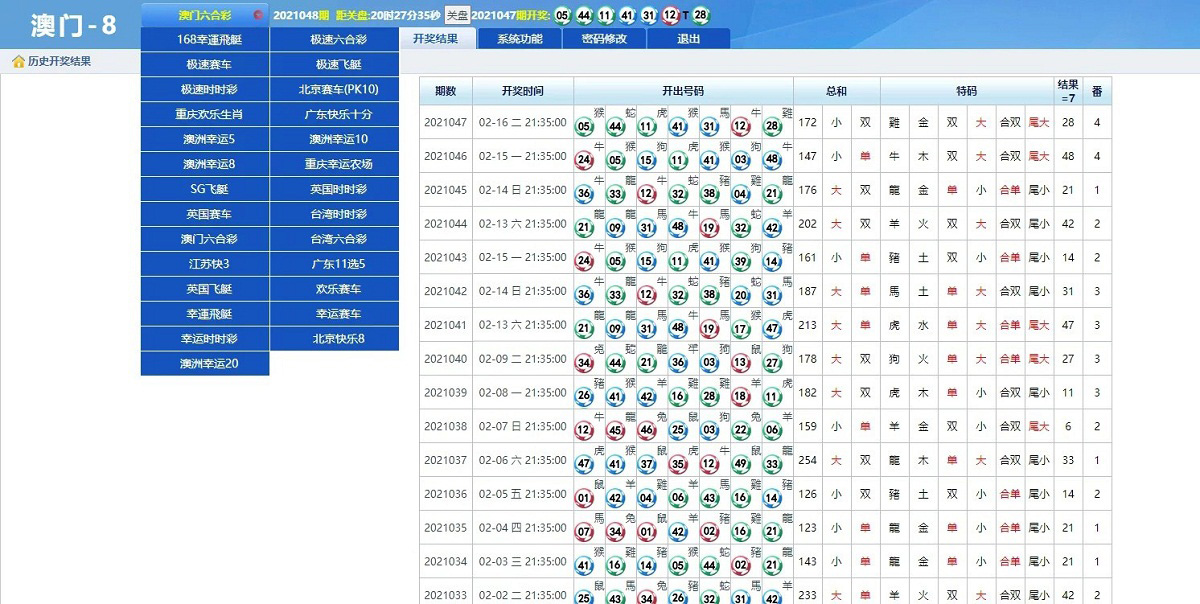Click red ball 12 in the top header

click(x=670, y=15)
